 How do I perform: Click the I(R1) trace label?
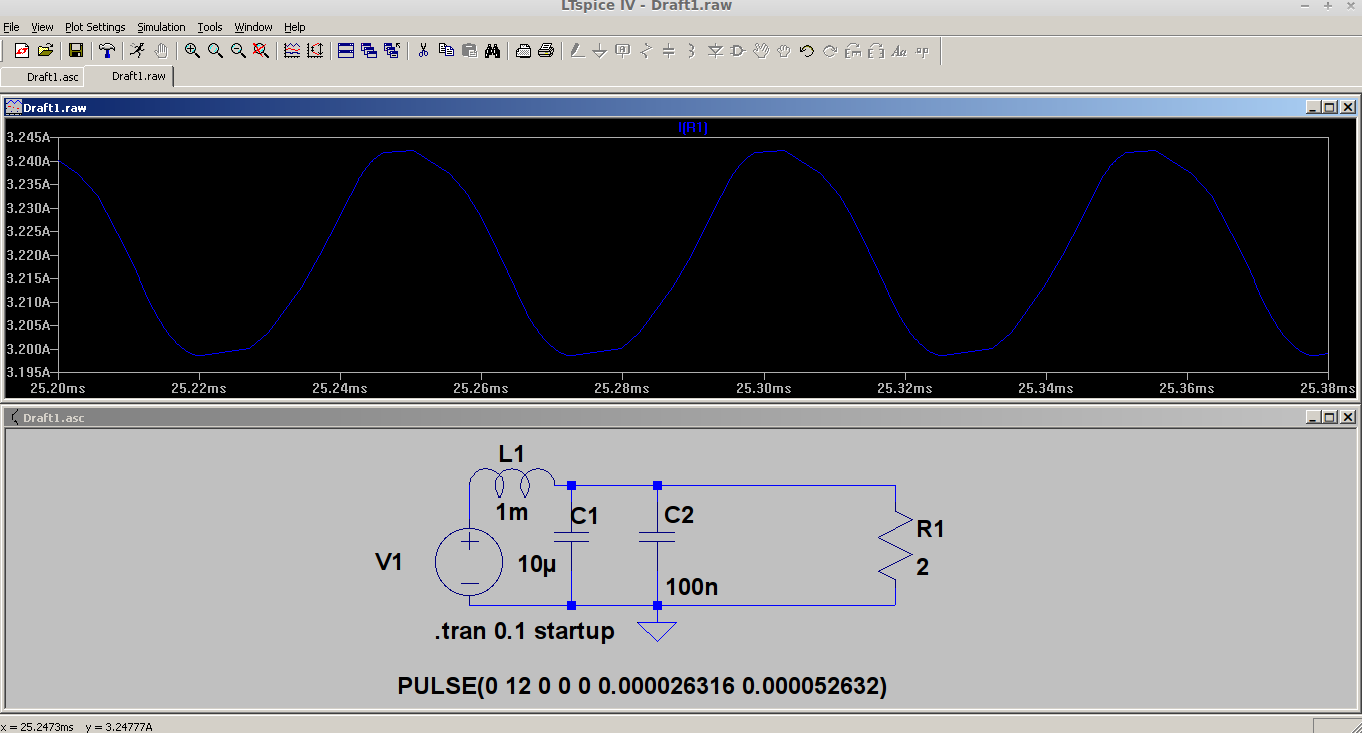point(693,127)
